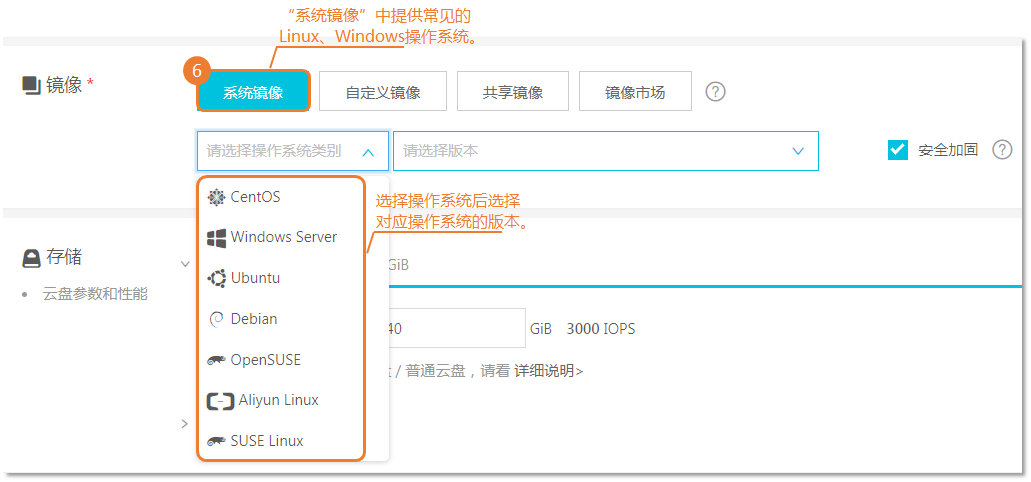Click the right chevron beside SUSE Linux

click(x=185, y=423)
